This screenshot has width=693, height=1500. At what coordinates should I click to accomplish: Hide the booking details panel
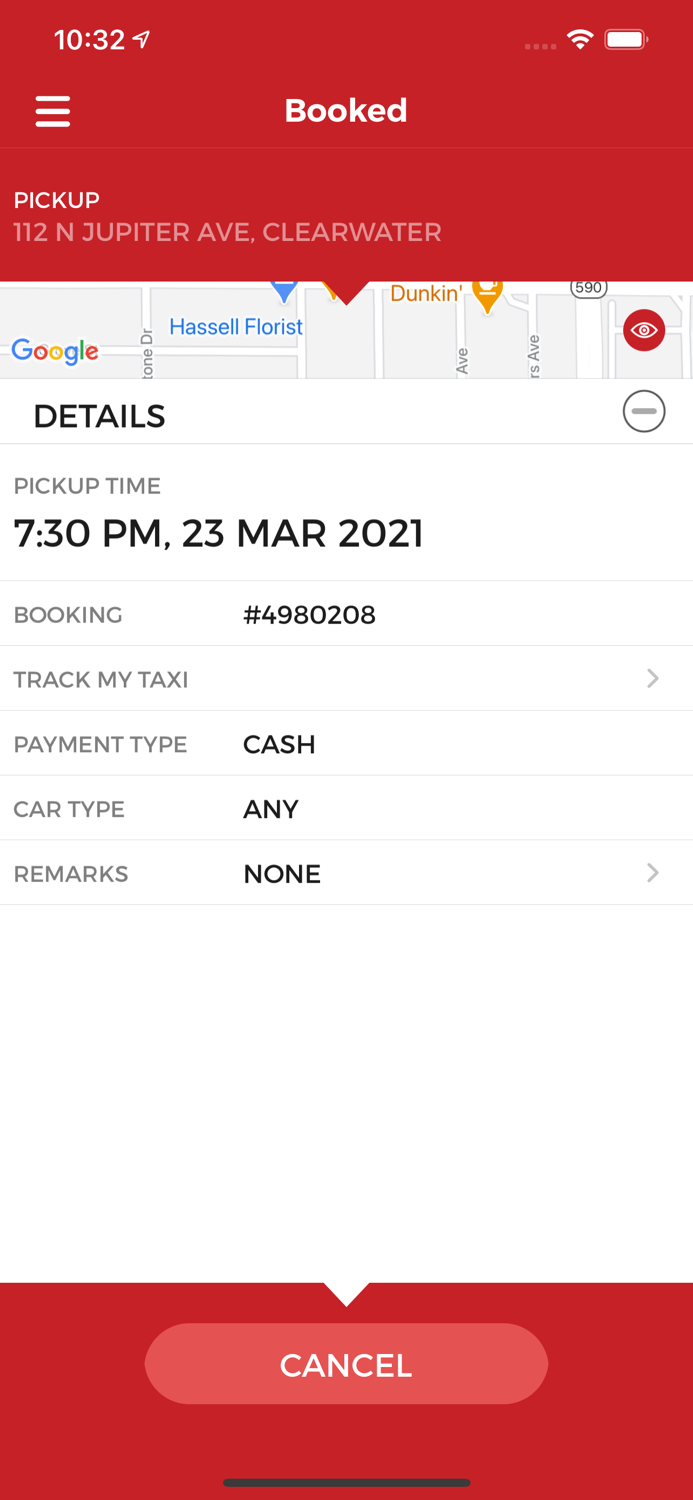644,411
